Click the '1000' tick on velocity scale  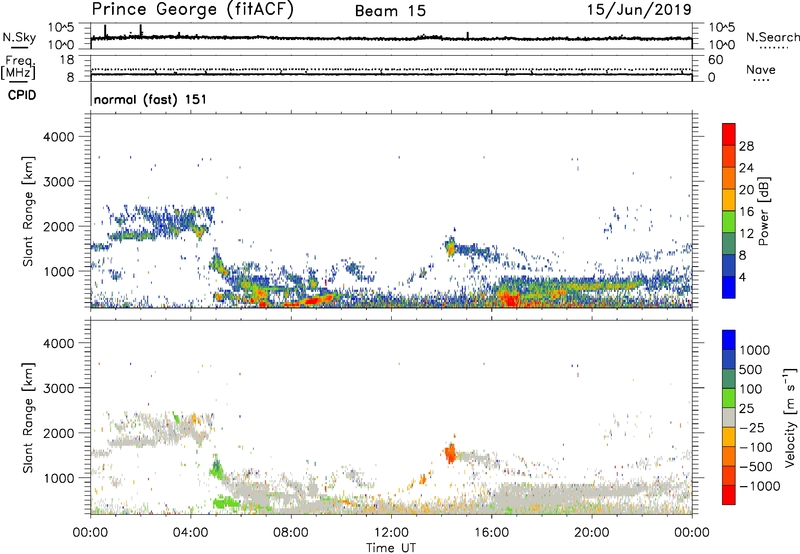point(754,350)
